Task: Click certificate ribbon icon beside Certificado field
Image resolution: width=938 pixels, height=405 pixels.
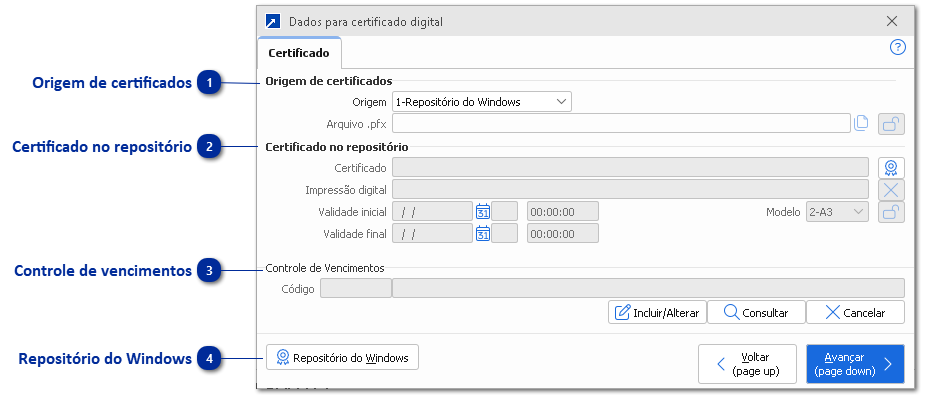Action: pos(891,168)
